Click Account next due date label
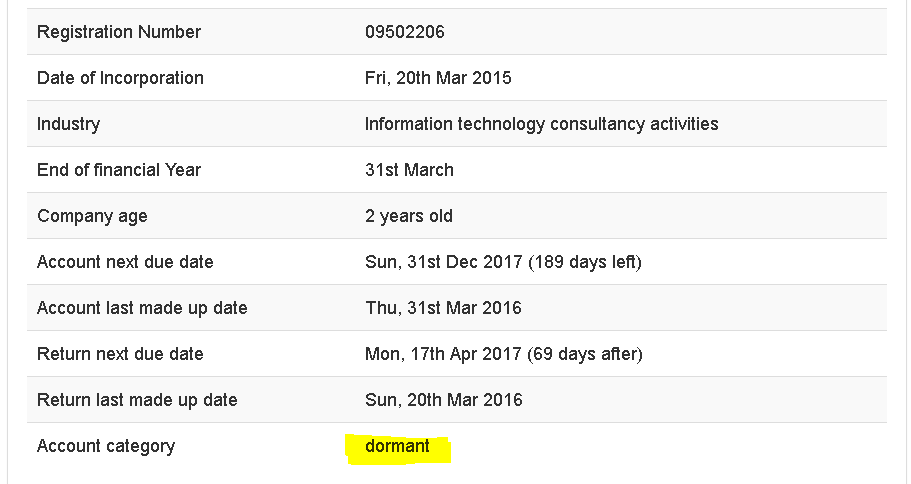This screenshot has height=484, width=911. click(x=125, y=262)
